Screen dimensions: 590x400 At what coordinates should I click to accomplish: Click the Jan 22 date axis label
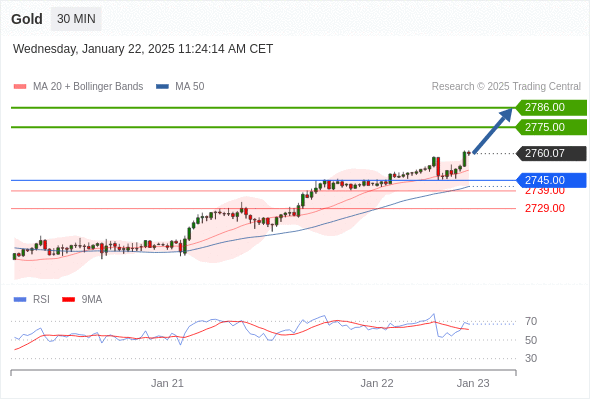point(377,383)
